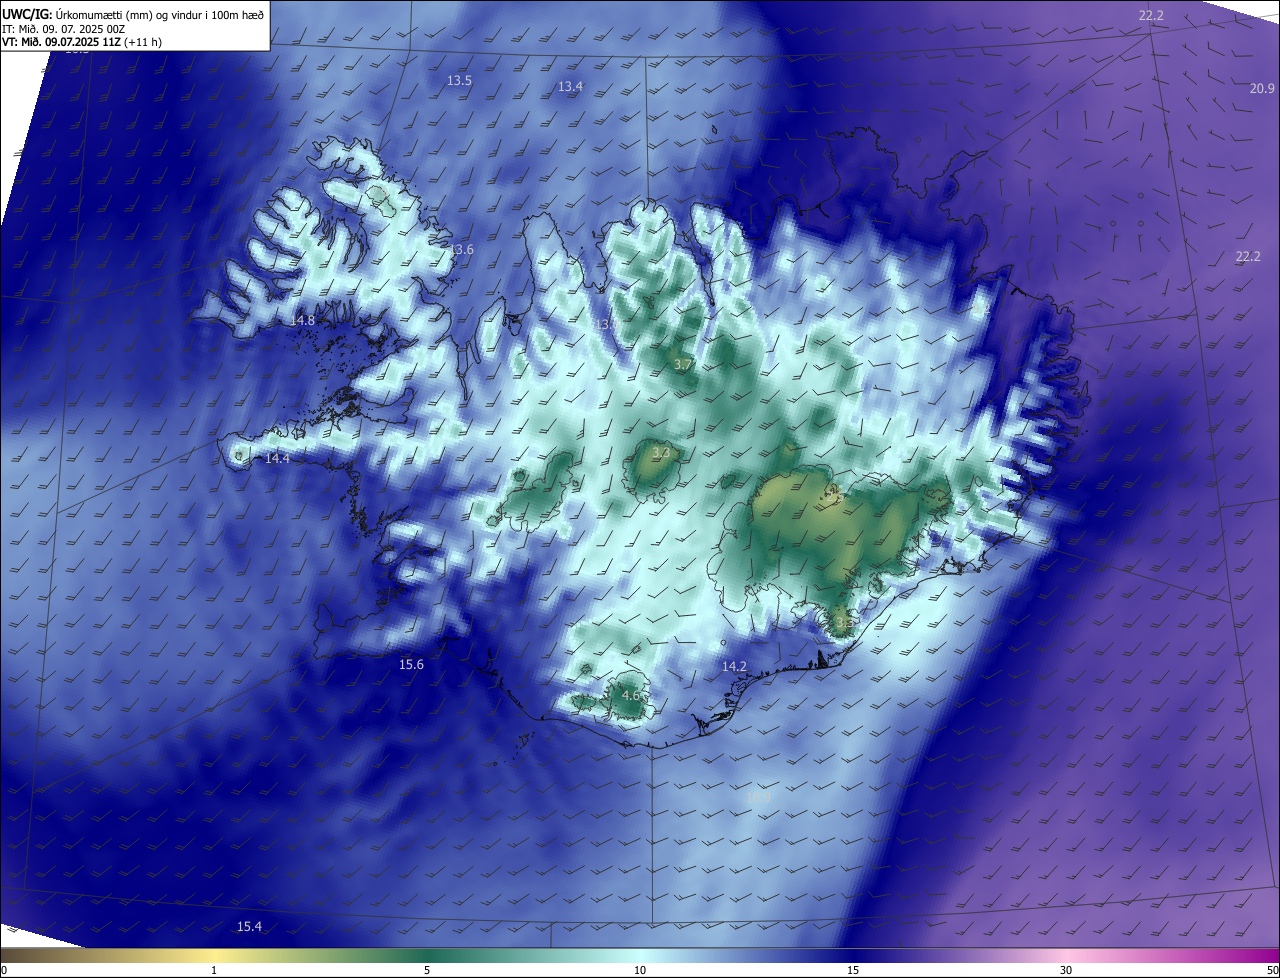Screen dimensions: 1280x978
Task: Click the color scale tick labeled 1
Action: [214, 970]
